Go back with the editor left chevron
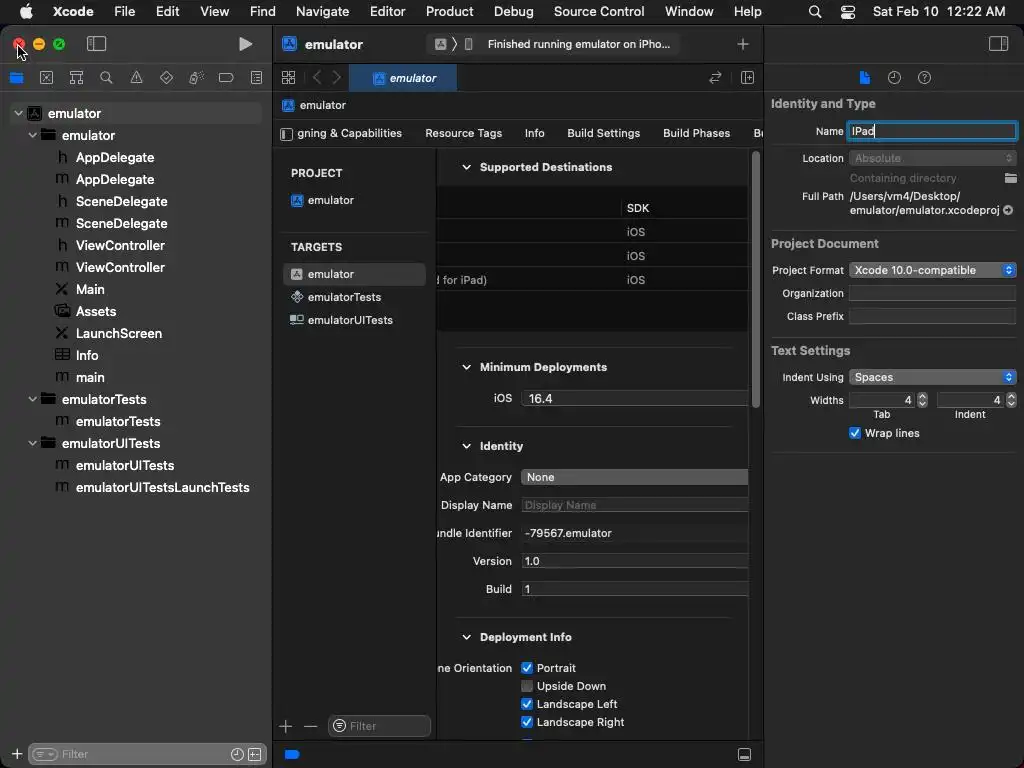Image resolution: width=1024 pixels, height=768 pixels. [317, 78]
